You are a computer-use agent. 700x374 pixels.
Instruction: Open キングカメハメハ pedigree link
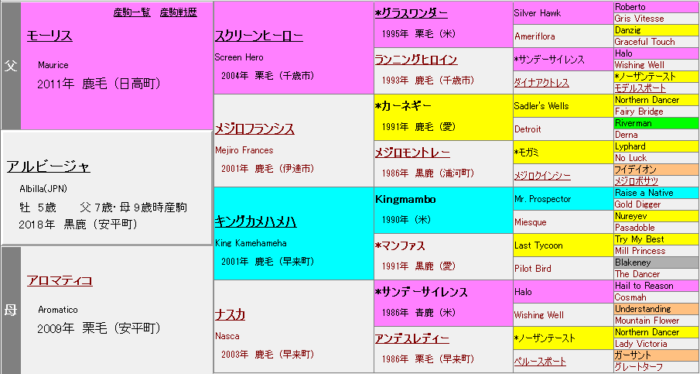256,222
